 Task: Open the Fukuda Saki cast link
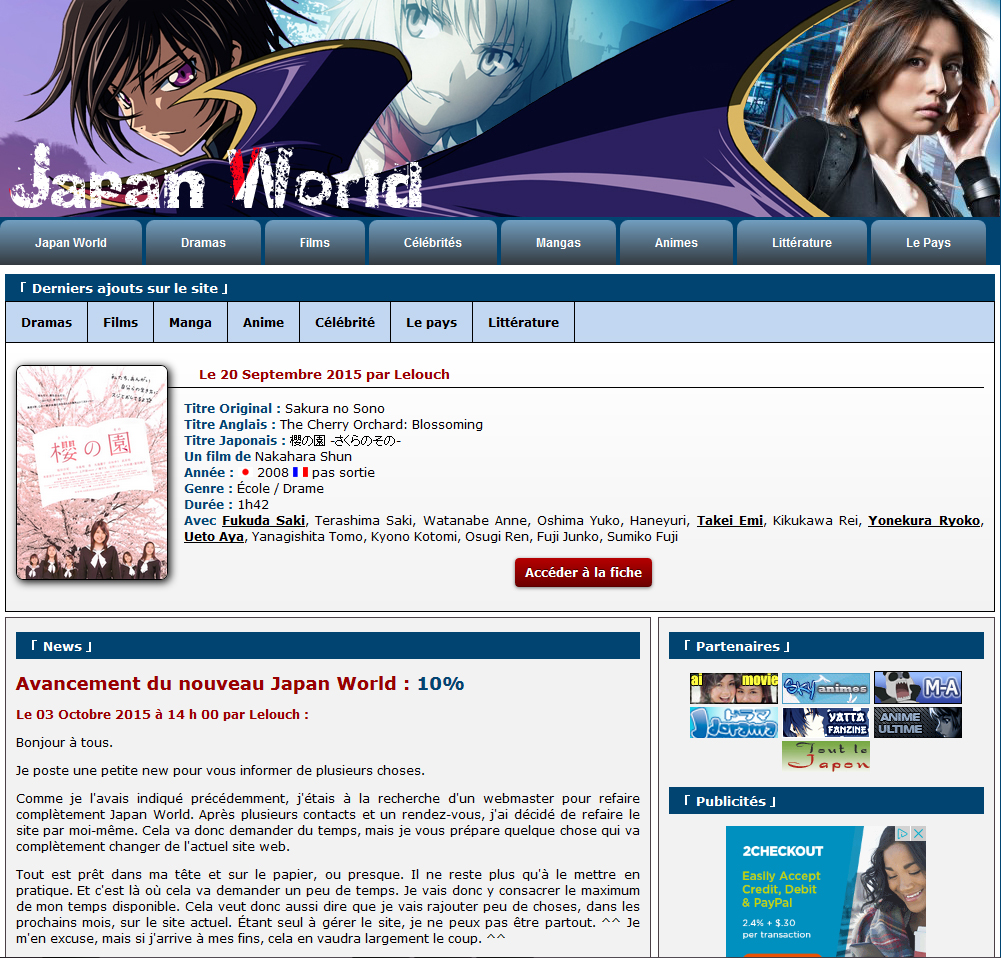pos(264,520)
